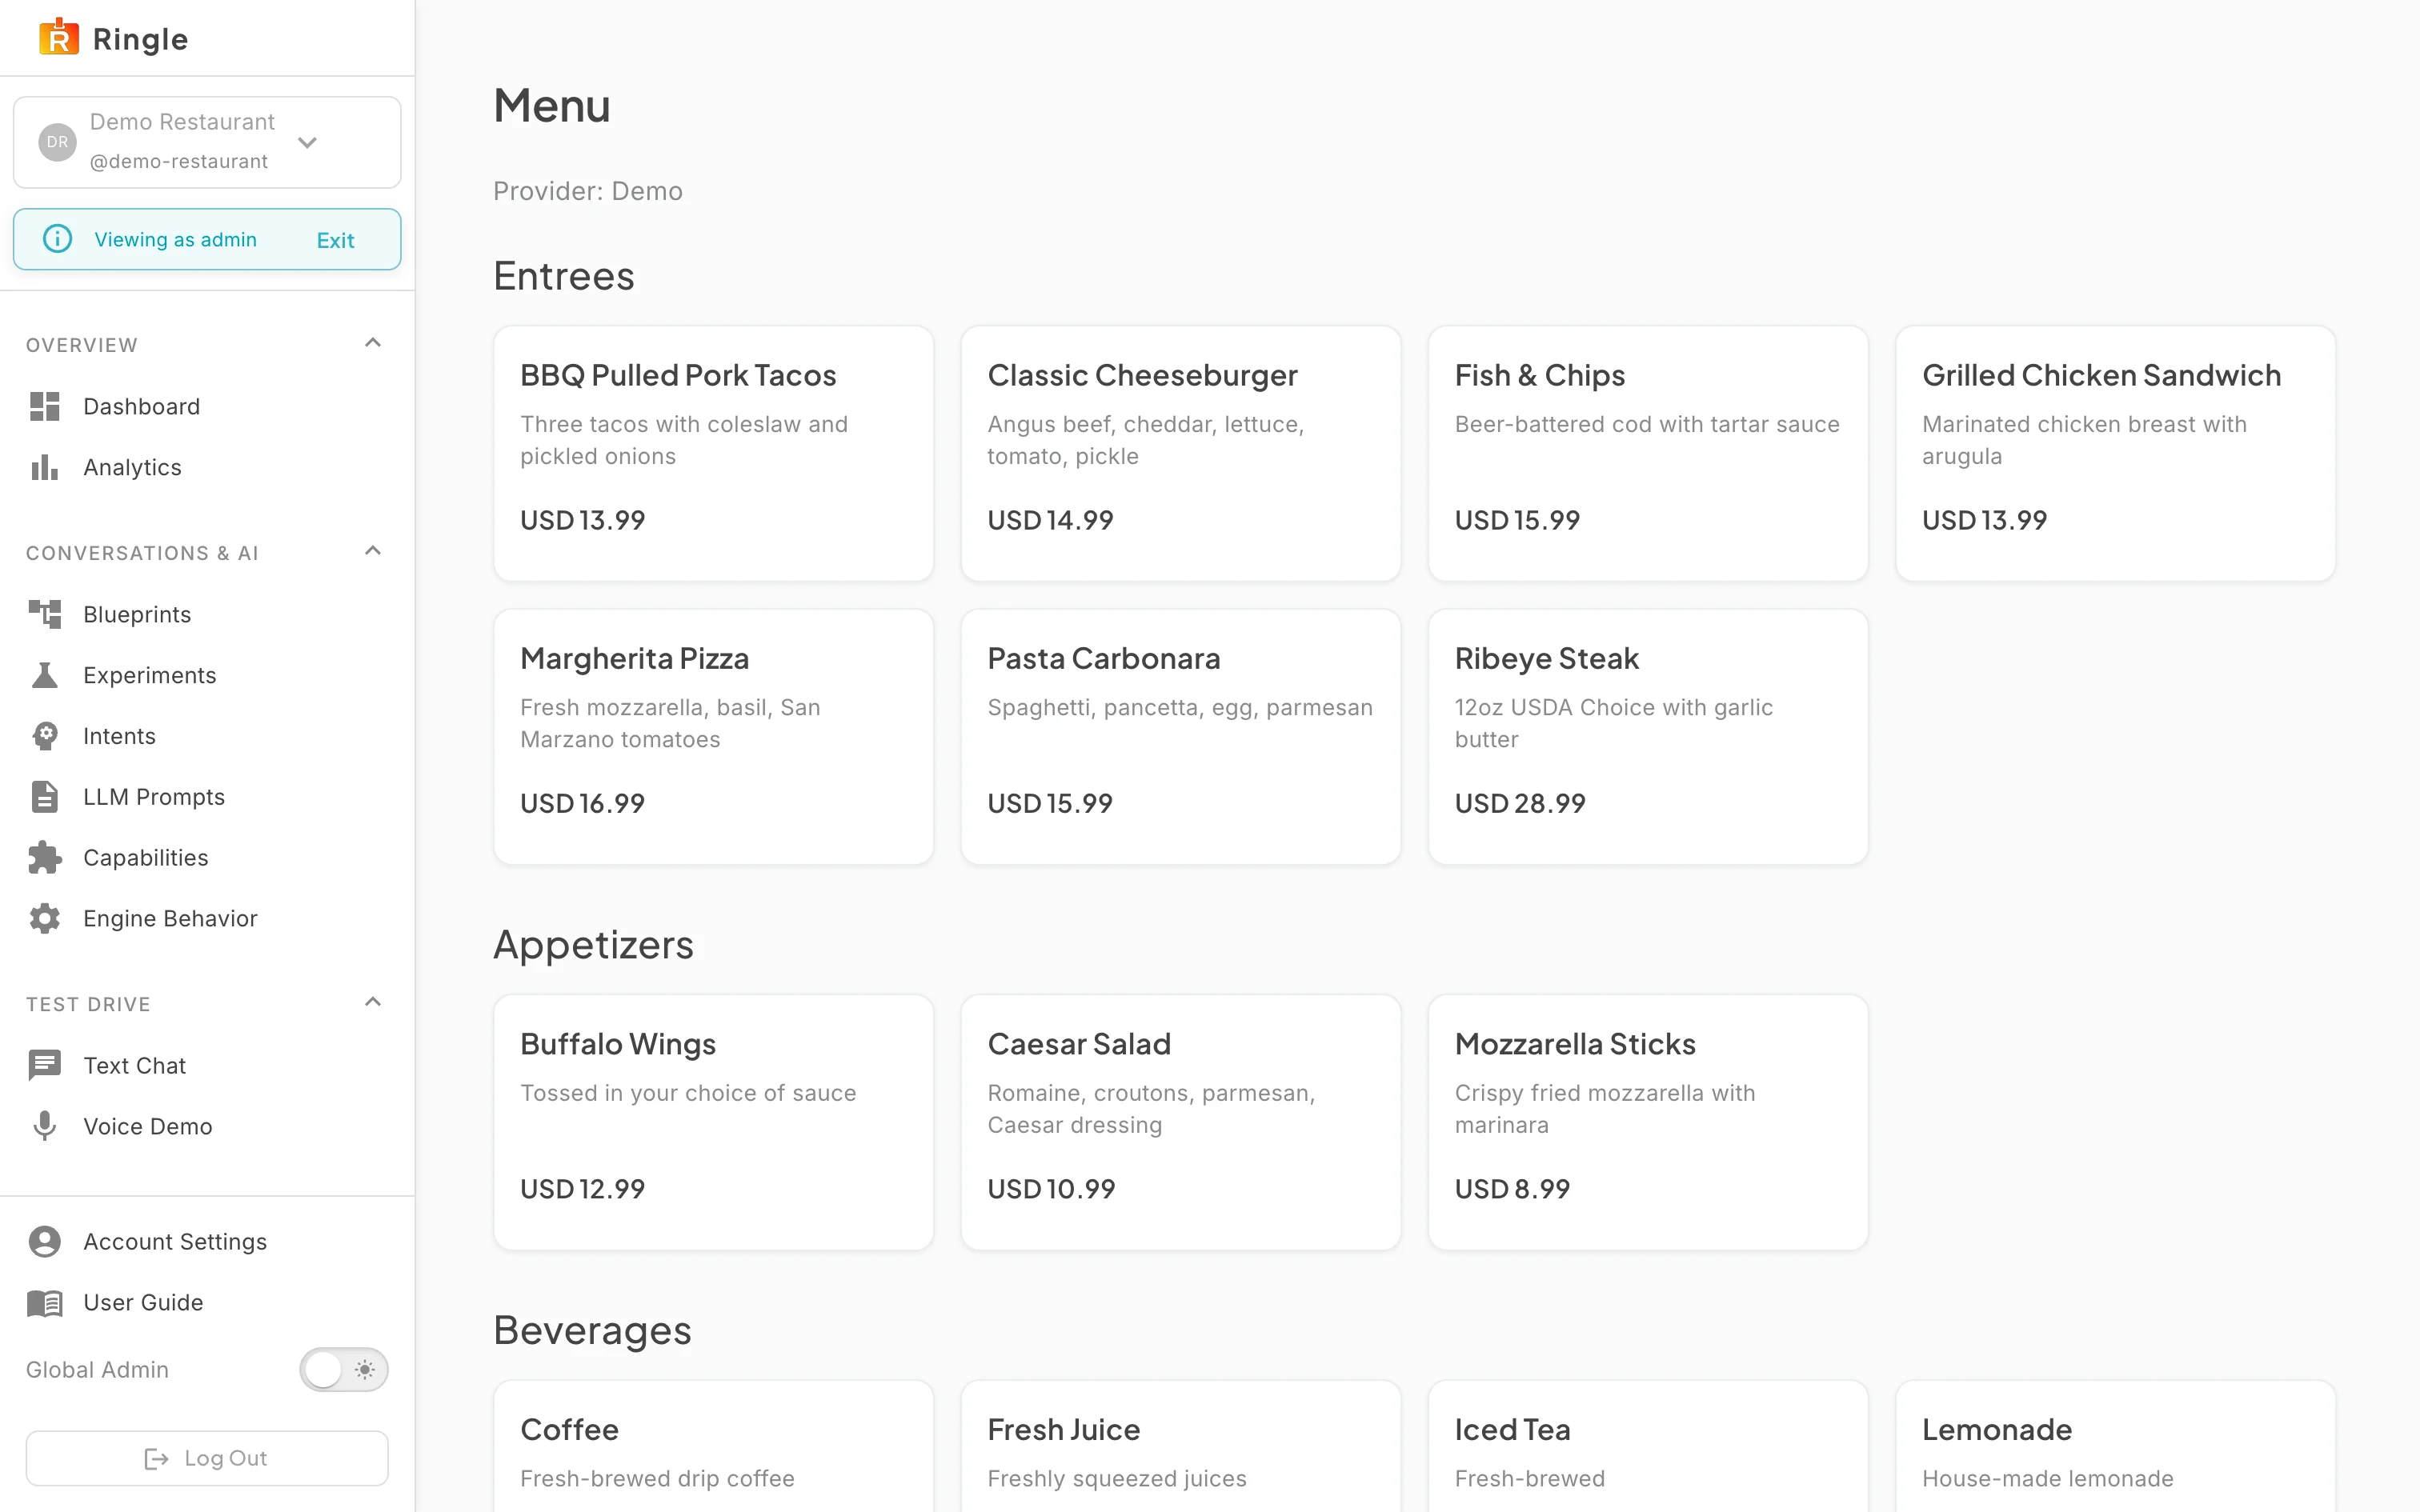2420x1512 pixels.
Task: Select the Pasta Carbonara card
Action: tap(1180, 737)
